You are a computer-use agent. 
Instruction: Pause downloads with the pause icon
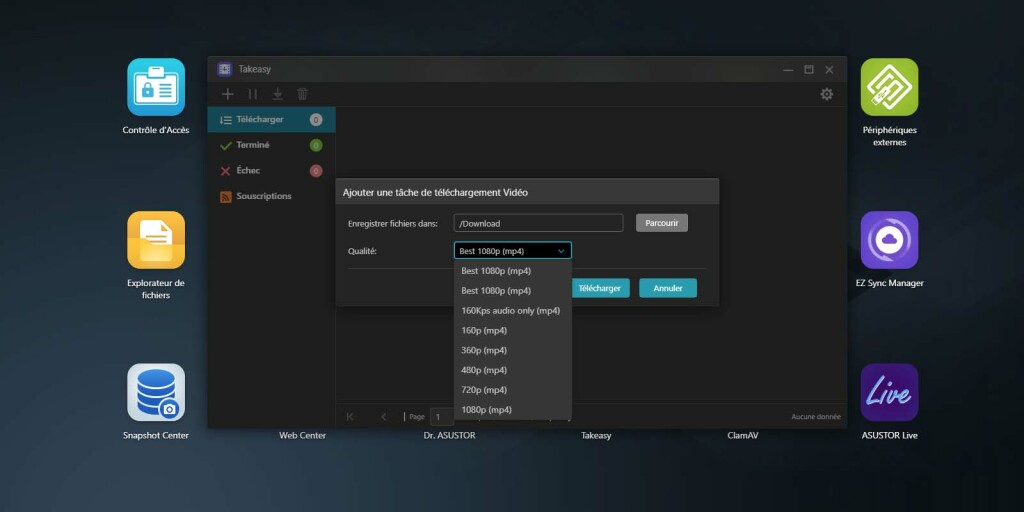point(253,94)
